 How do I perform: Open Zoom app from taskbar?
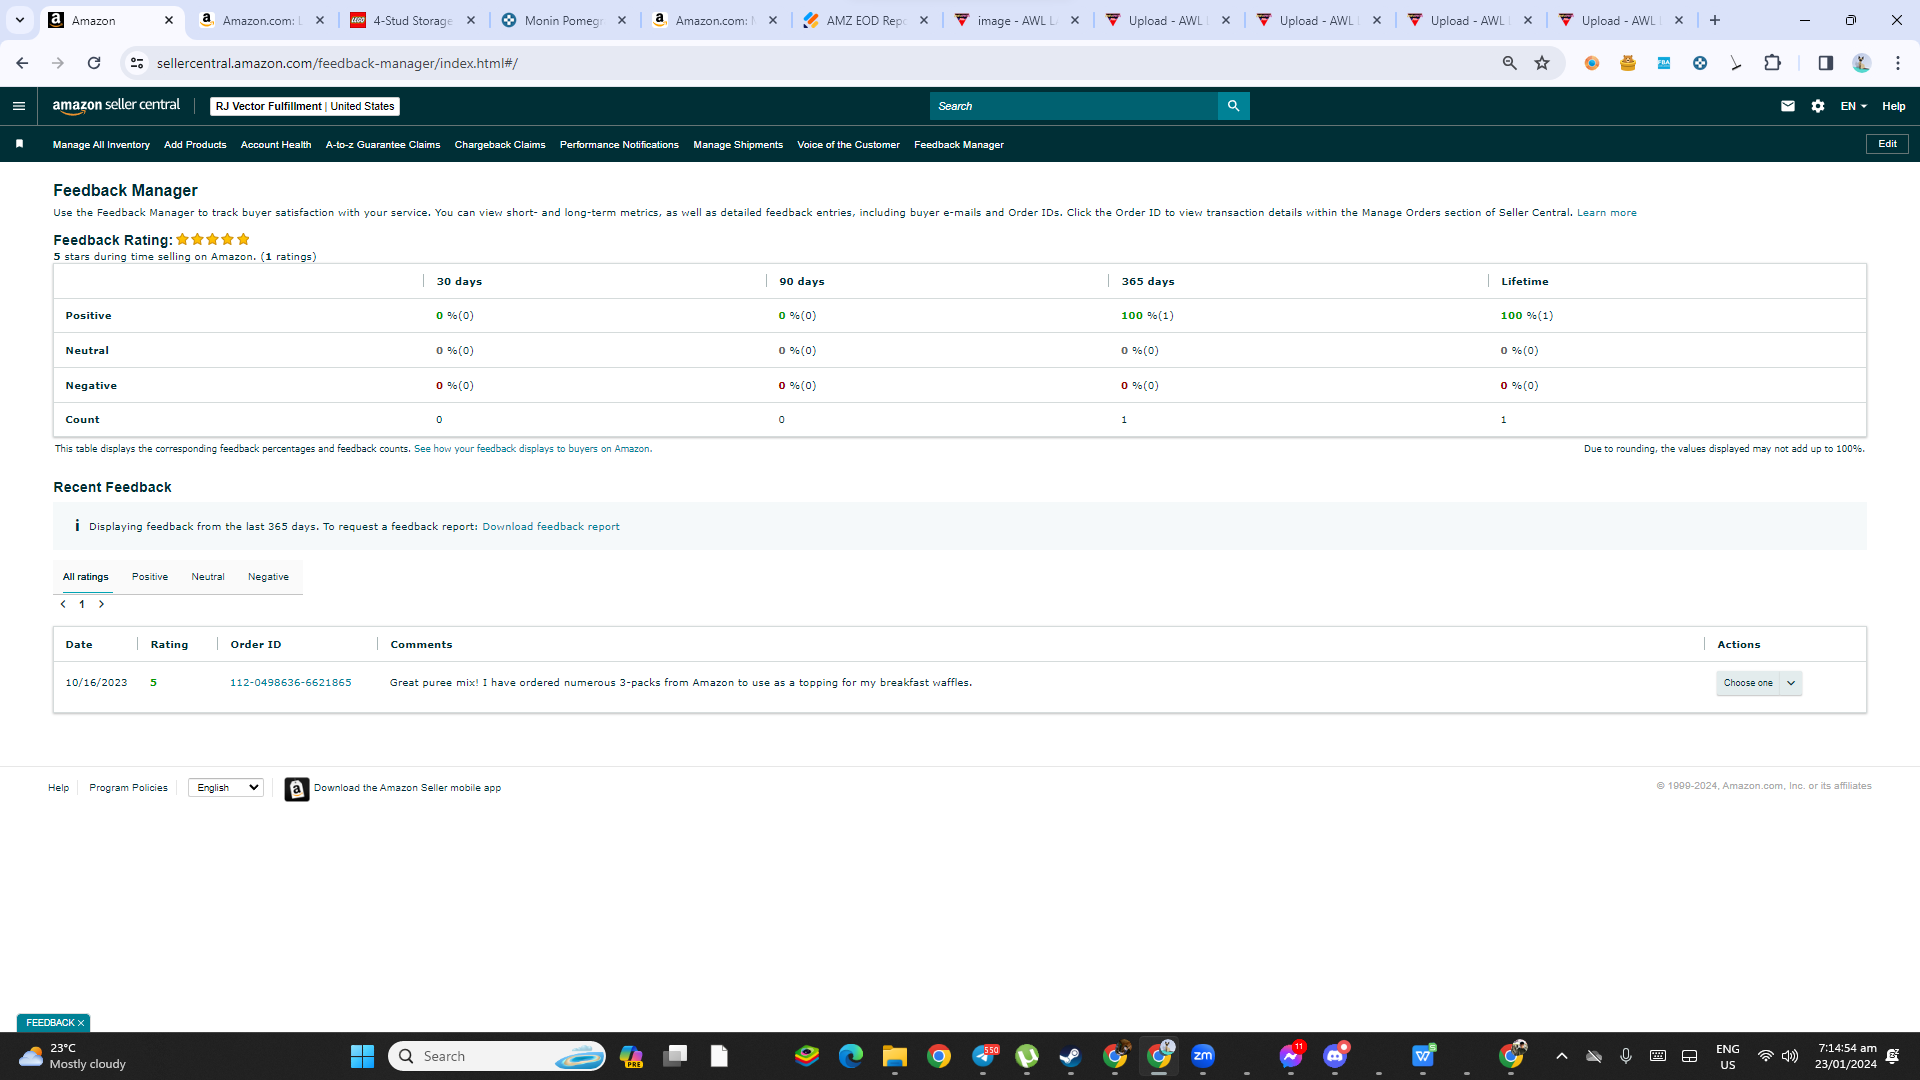[1203, 1056]
